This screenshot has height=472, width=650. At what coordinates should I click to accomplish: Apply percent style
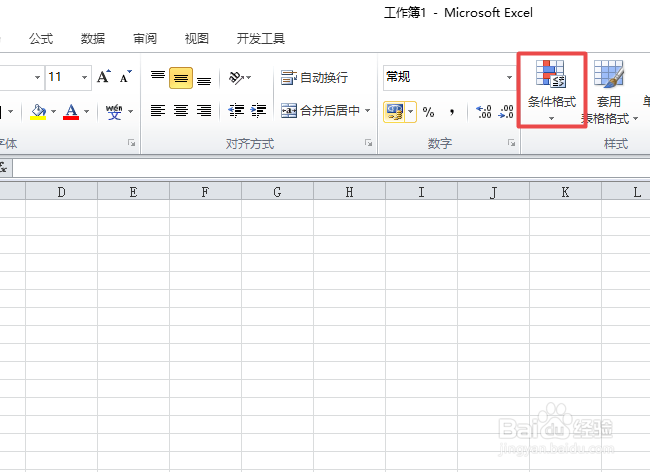pyautogui.click(x=428, y=112)
